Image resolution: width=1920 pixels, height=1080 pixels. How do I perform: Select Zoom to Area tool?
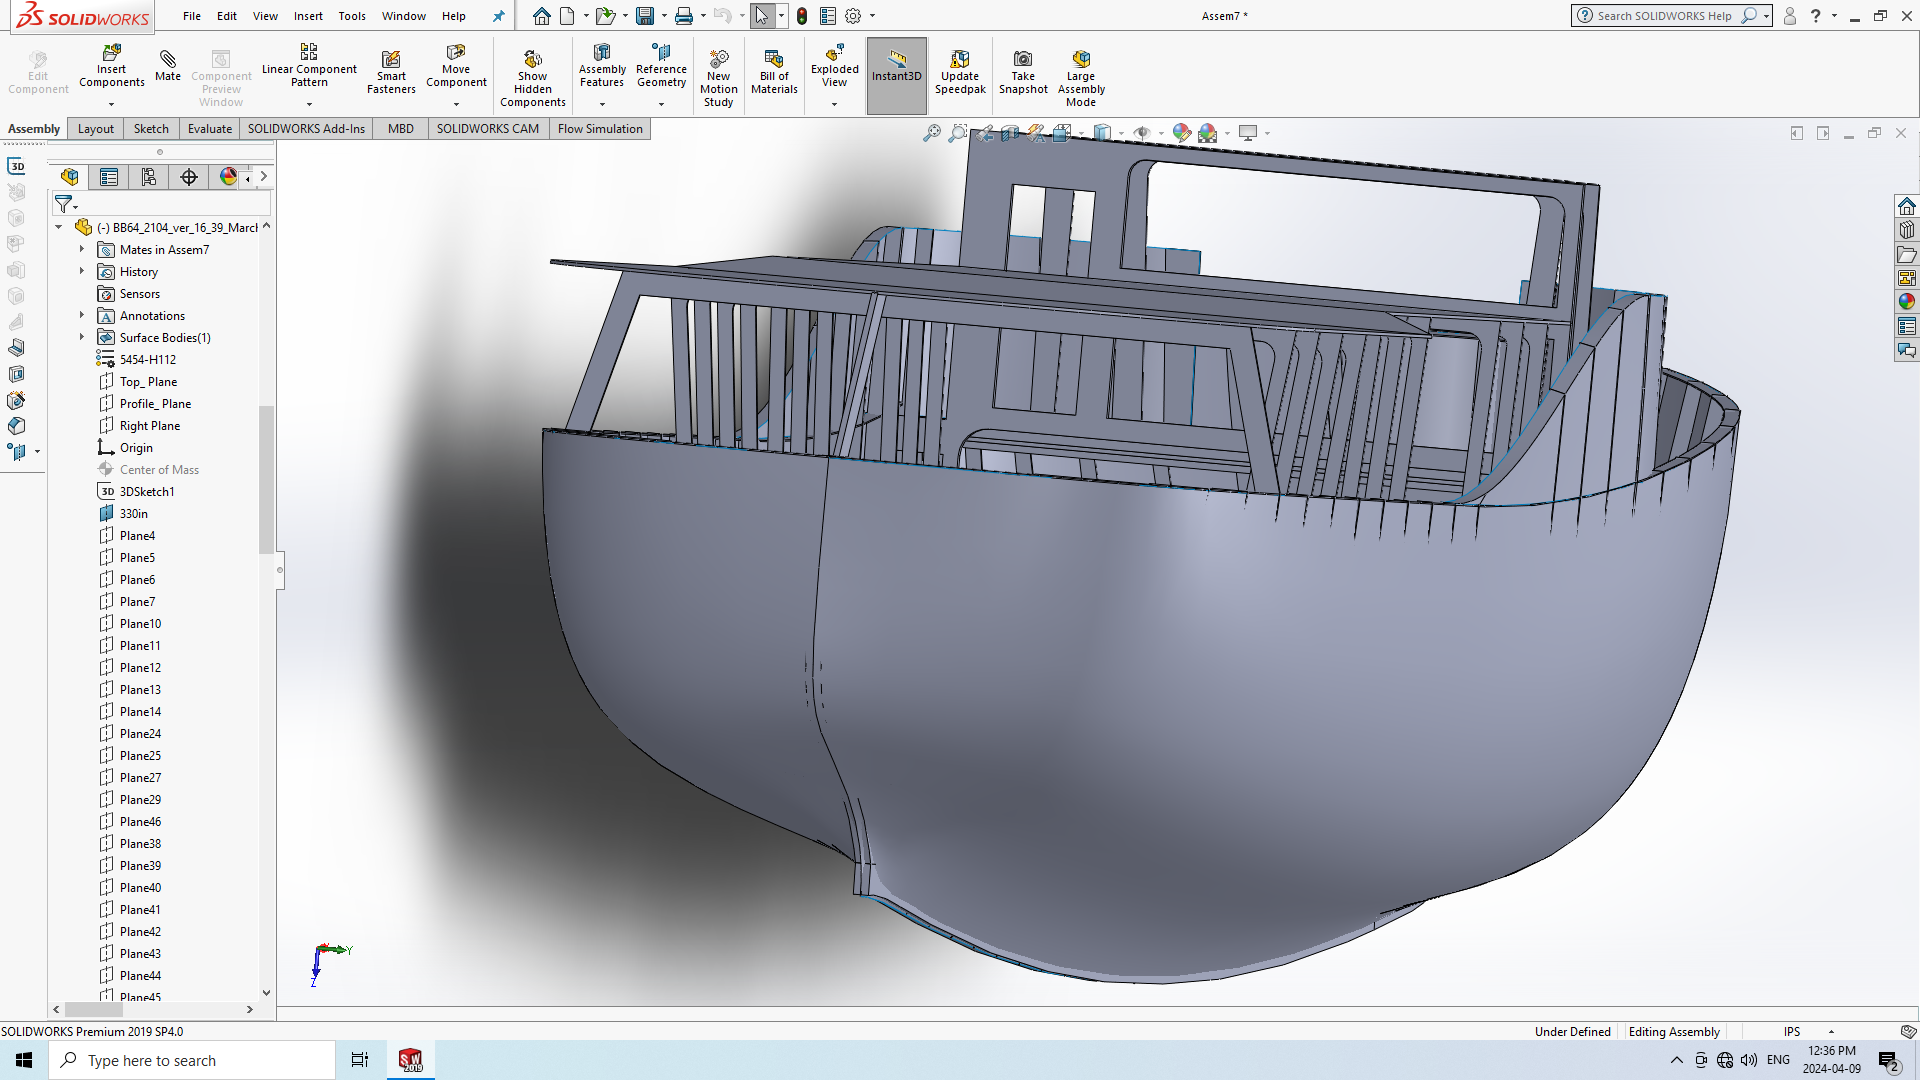958,133
